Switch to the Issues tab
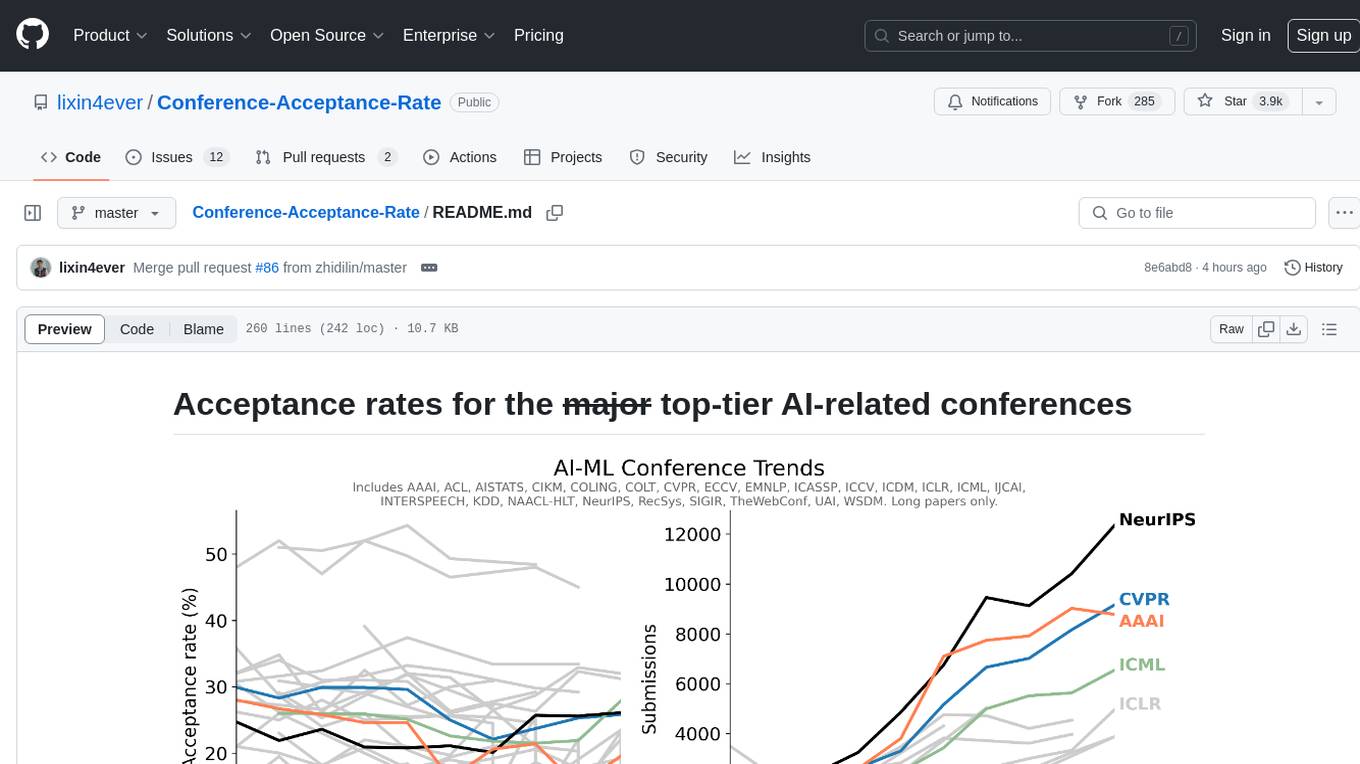Viewport: 1360px width, 764px height. pos(177,157)
